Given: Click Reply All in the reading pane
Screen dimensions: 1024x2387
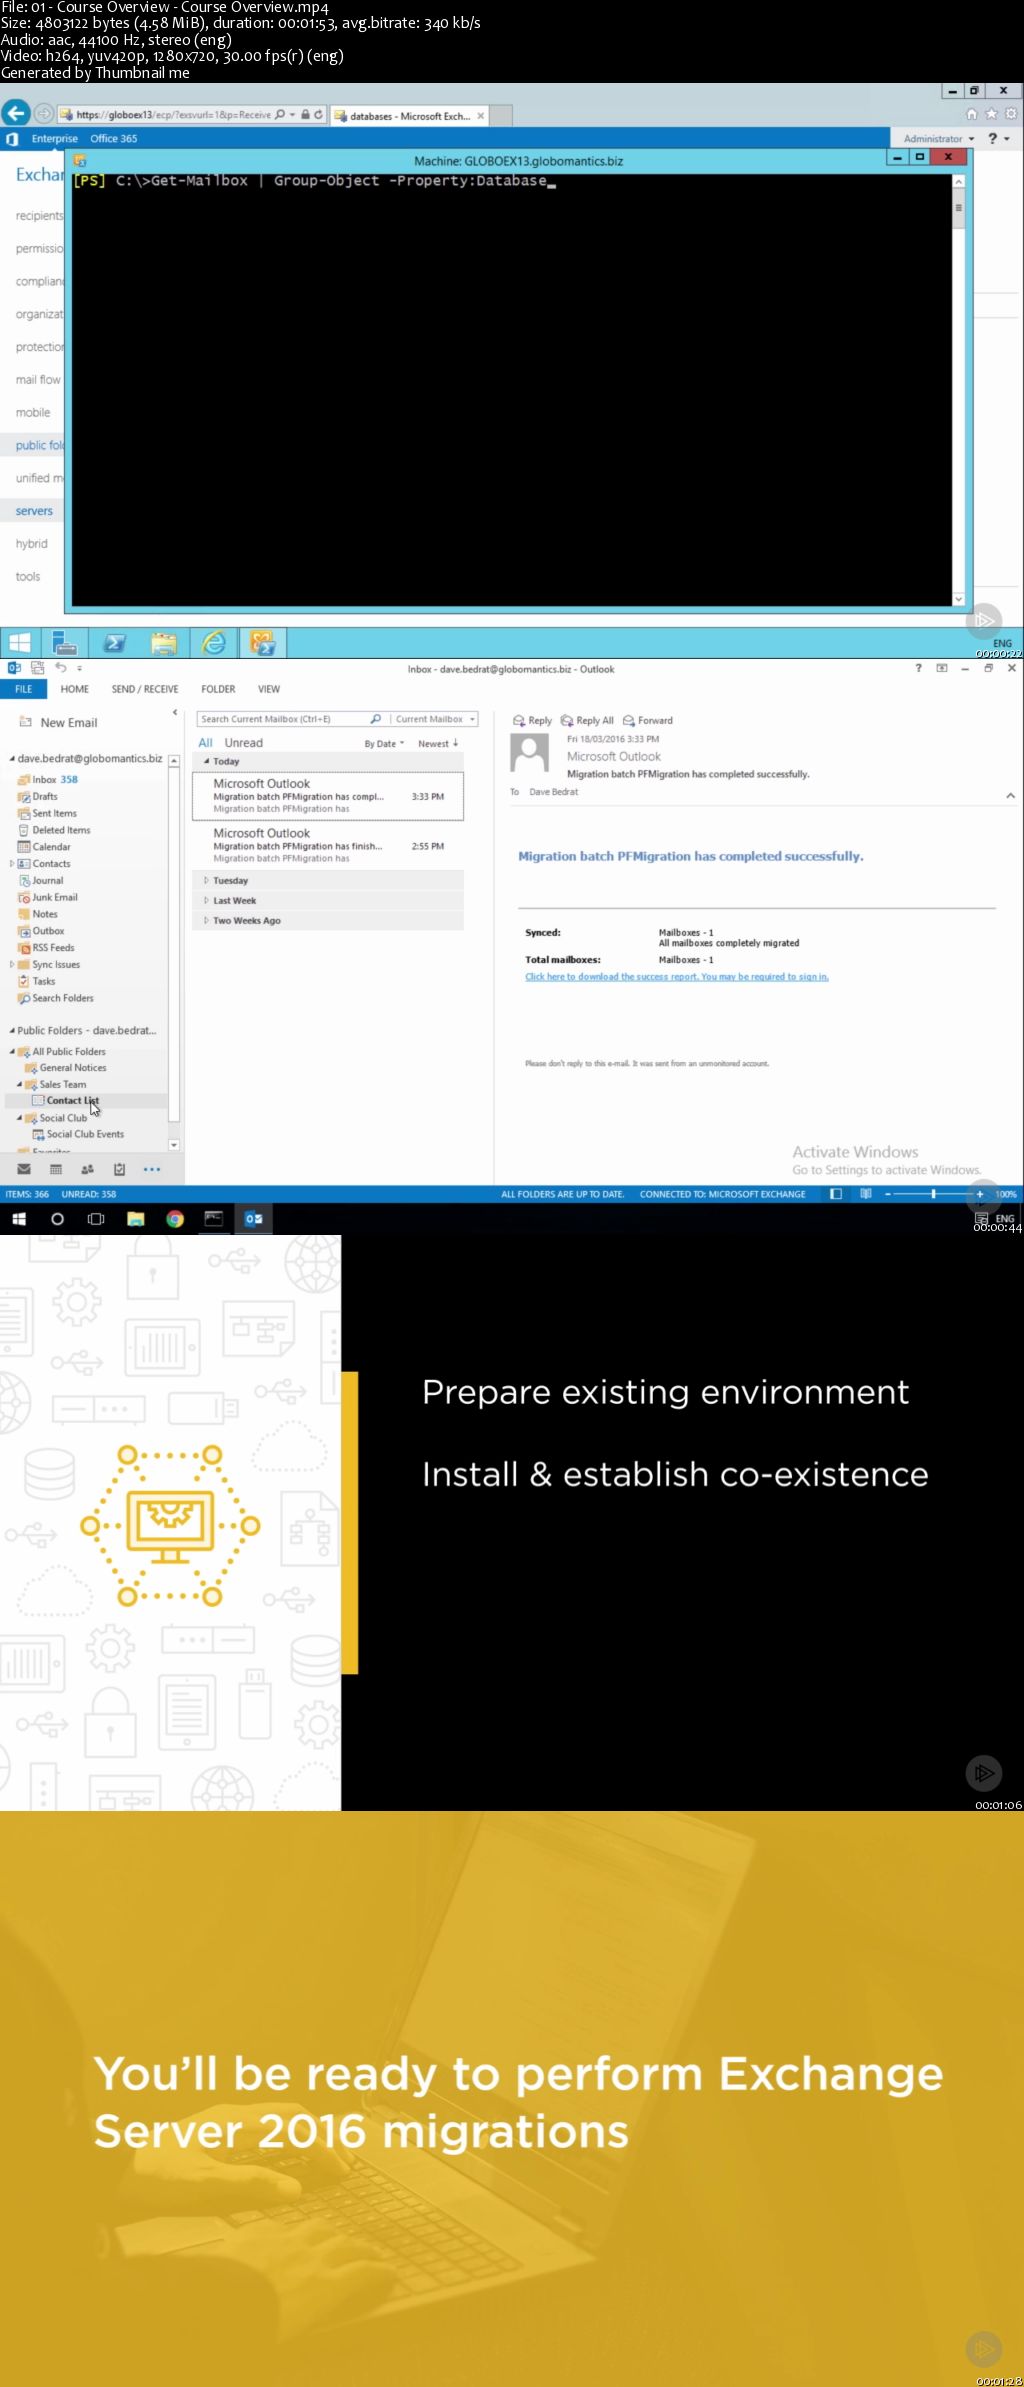Looking at the screenshot, I should (588, 720).
